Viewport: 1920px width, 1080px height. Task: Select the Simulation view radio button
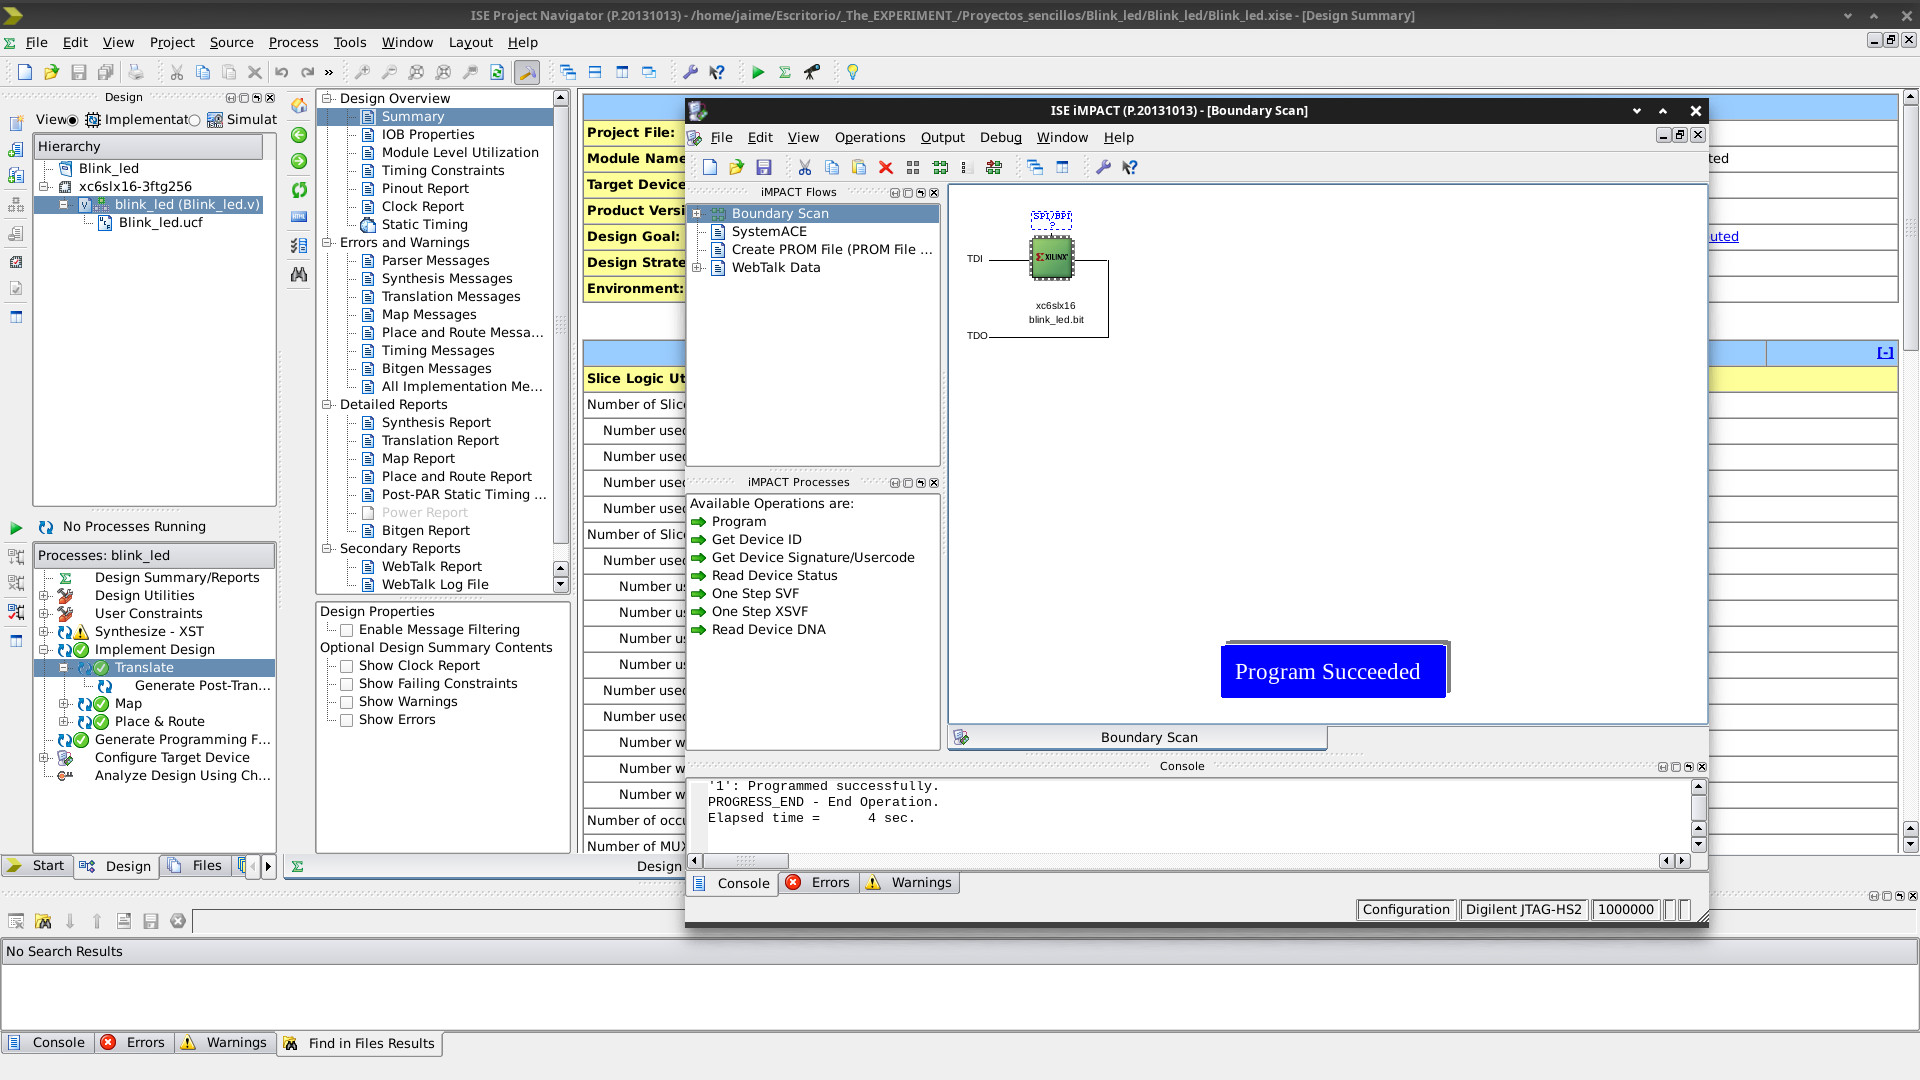(195, 120)
